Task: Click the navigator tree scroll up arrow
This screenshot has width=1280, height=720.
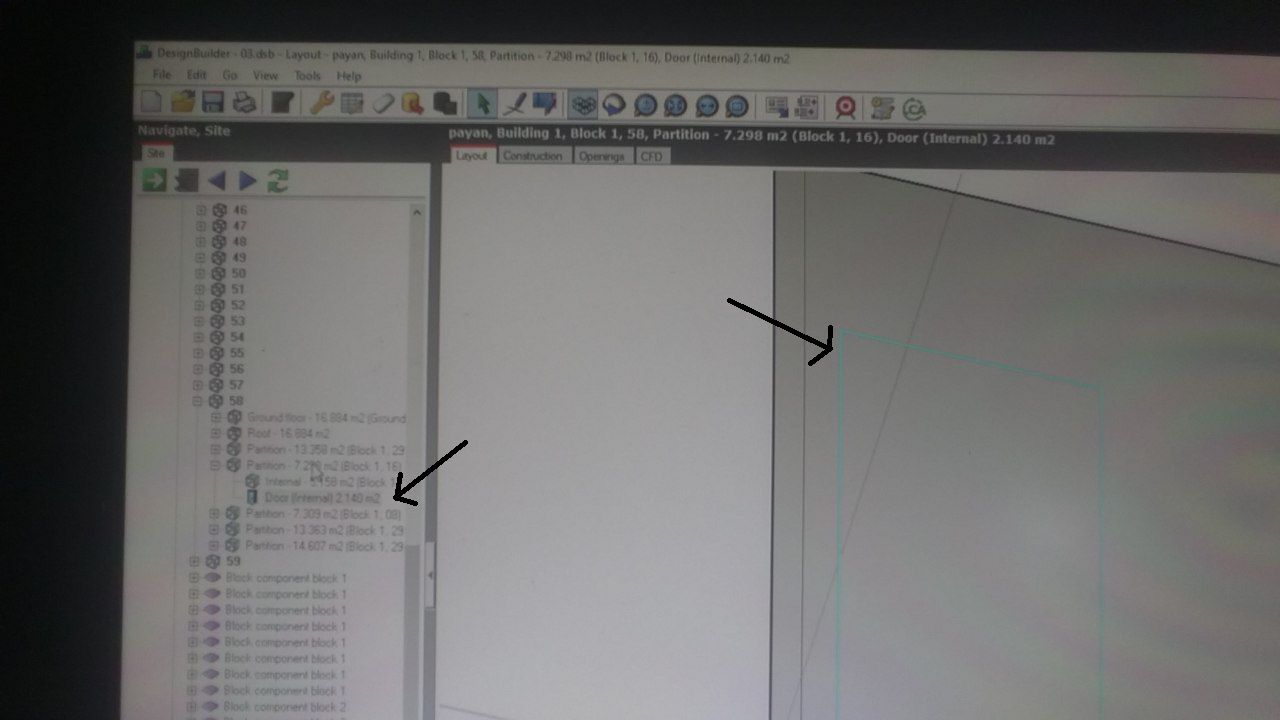Action: (417, 212)
